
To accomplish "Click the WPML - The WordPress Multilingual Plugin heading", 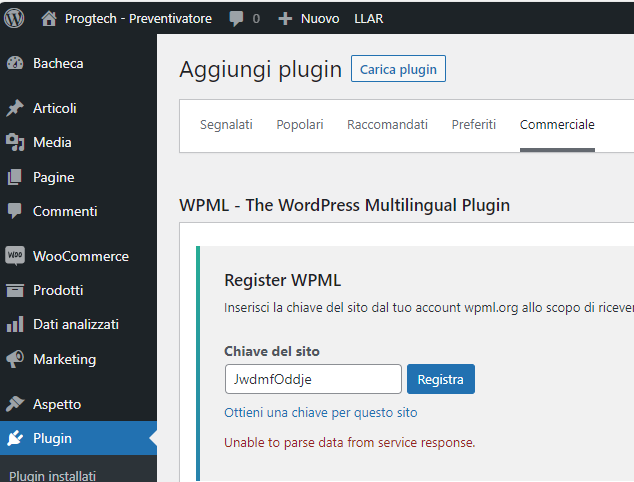I will [344, 205].
